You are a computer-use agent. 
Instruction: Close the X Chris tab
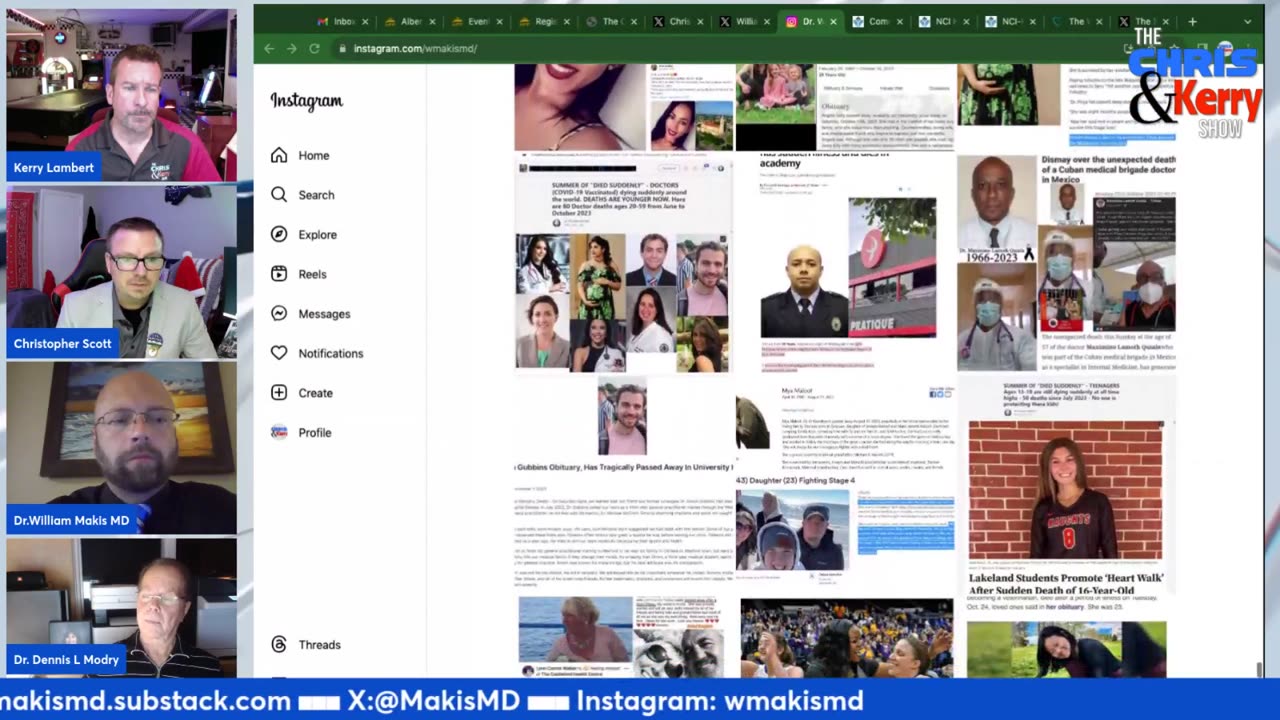[700, 21]
